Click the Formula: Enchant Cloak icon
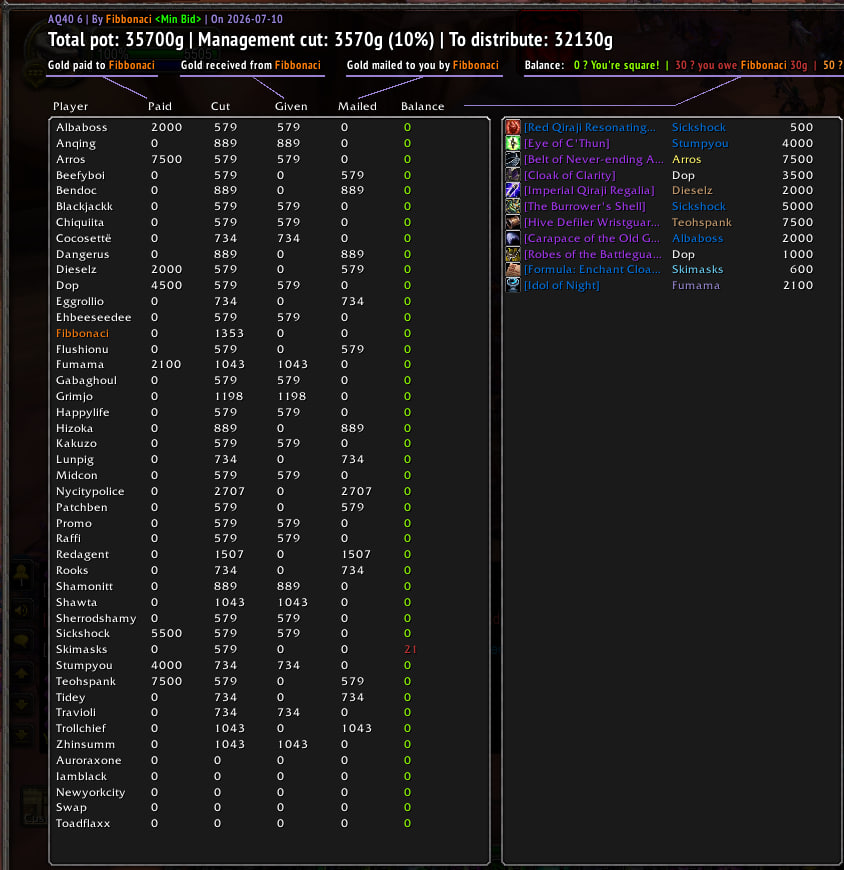Image resolution: width=844 pixels, height=870 pixels. [x=513, y=270]
